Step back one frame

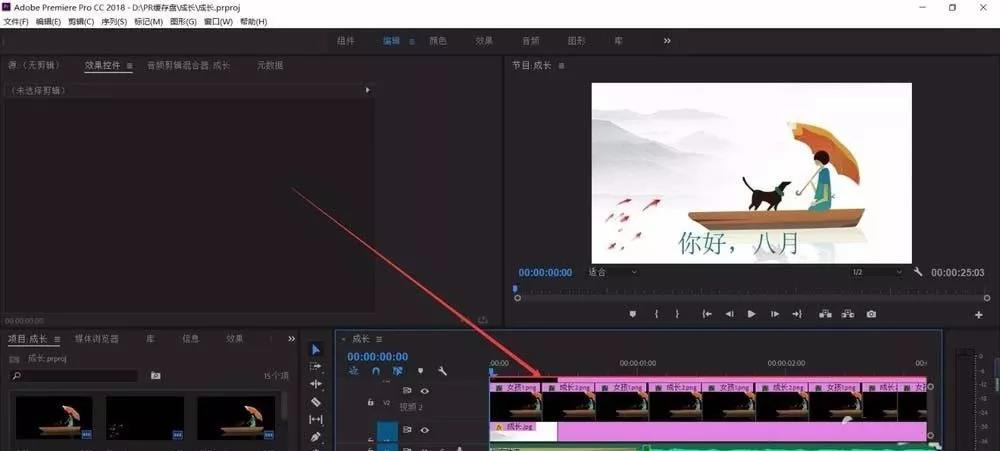click(730, 314)
